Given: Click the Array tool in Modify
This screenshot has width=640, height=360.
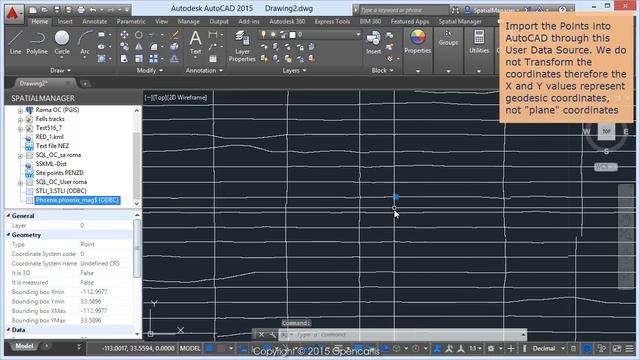Looking at the screenshot, I should point(153,59).
